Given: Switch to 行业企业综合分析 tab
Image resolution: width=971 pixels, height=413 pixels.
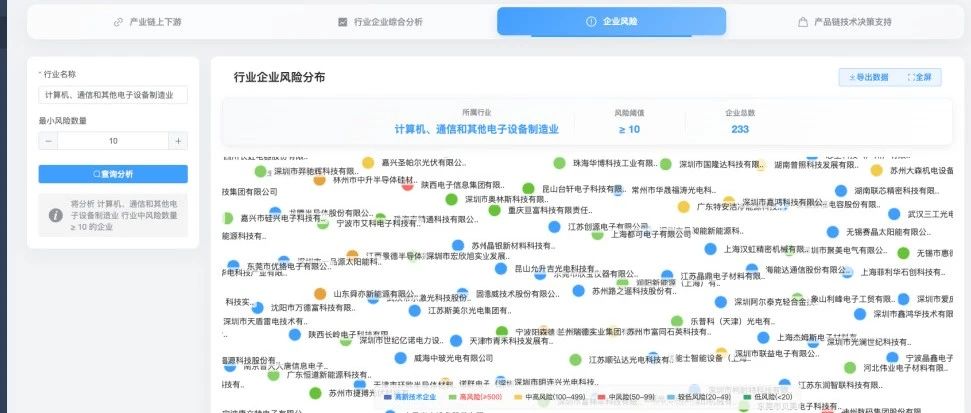Looking at the screenshot, I should coord(381,22).
